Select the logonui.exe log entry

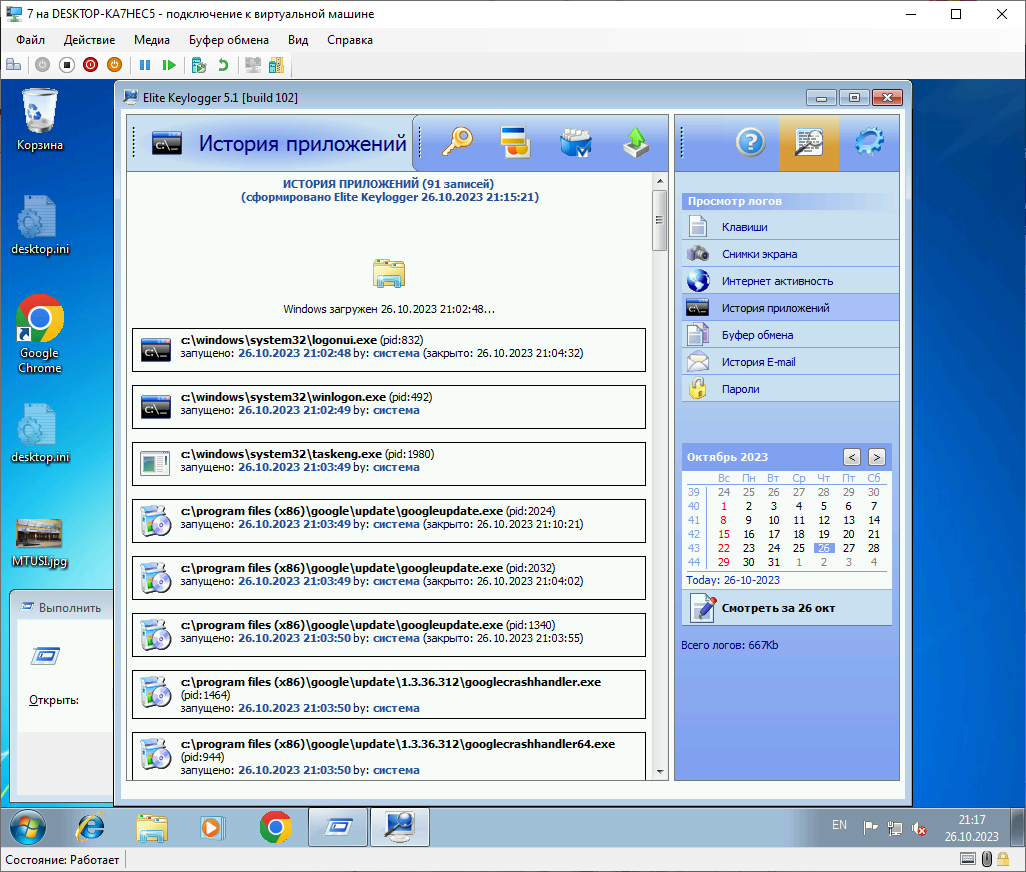click(x=389, y=350)
